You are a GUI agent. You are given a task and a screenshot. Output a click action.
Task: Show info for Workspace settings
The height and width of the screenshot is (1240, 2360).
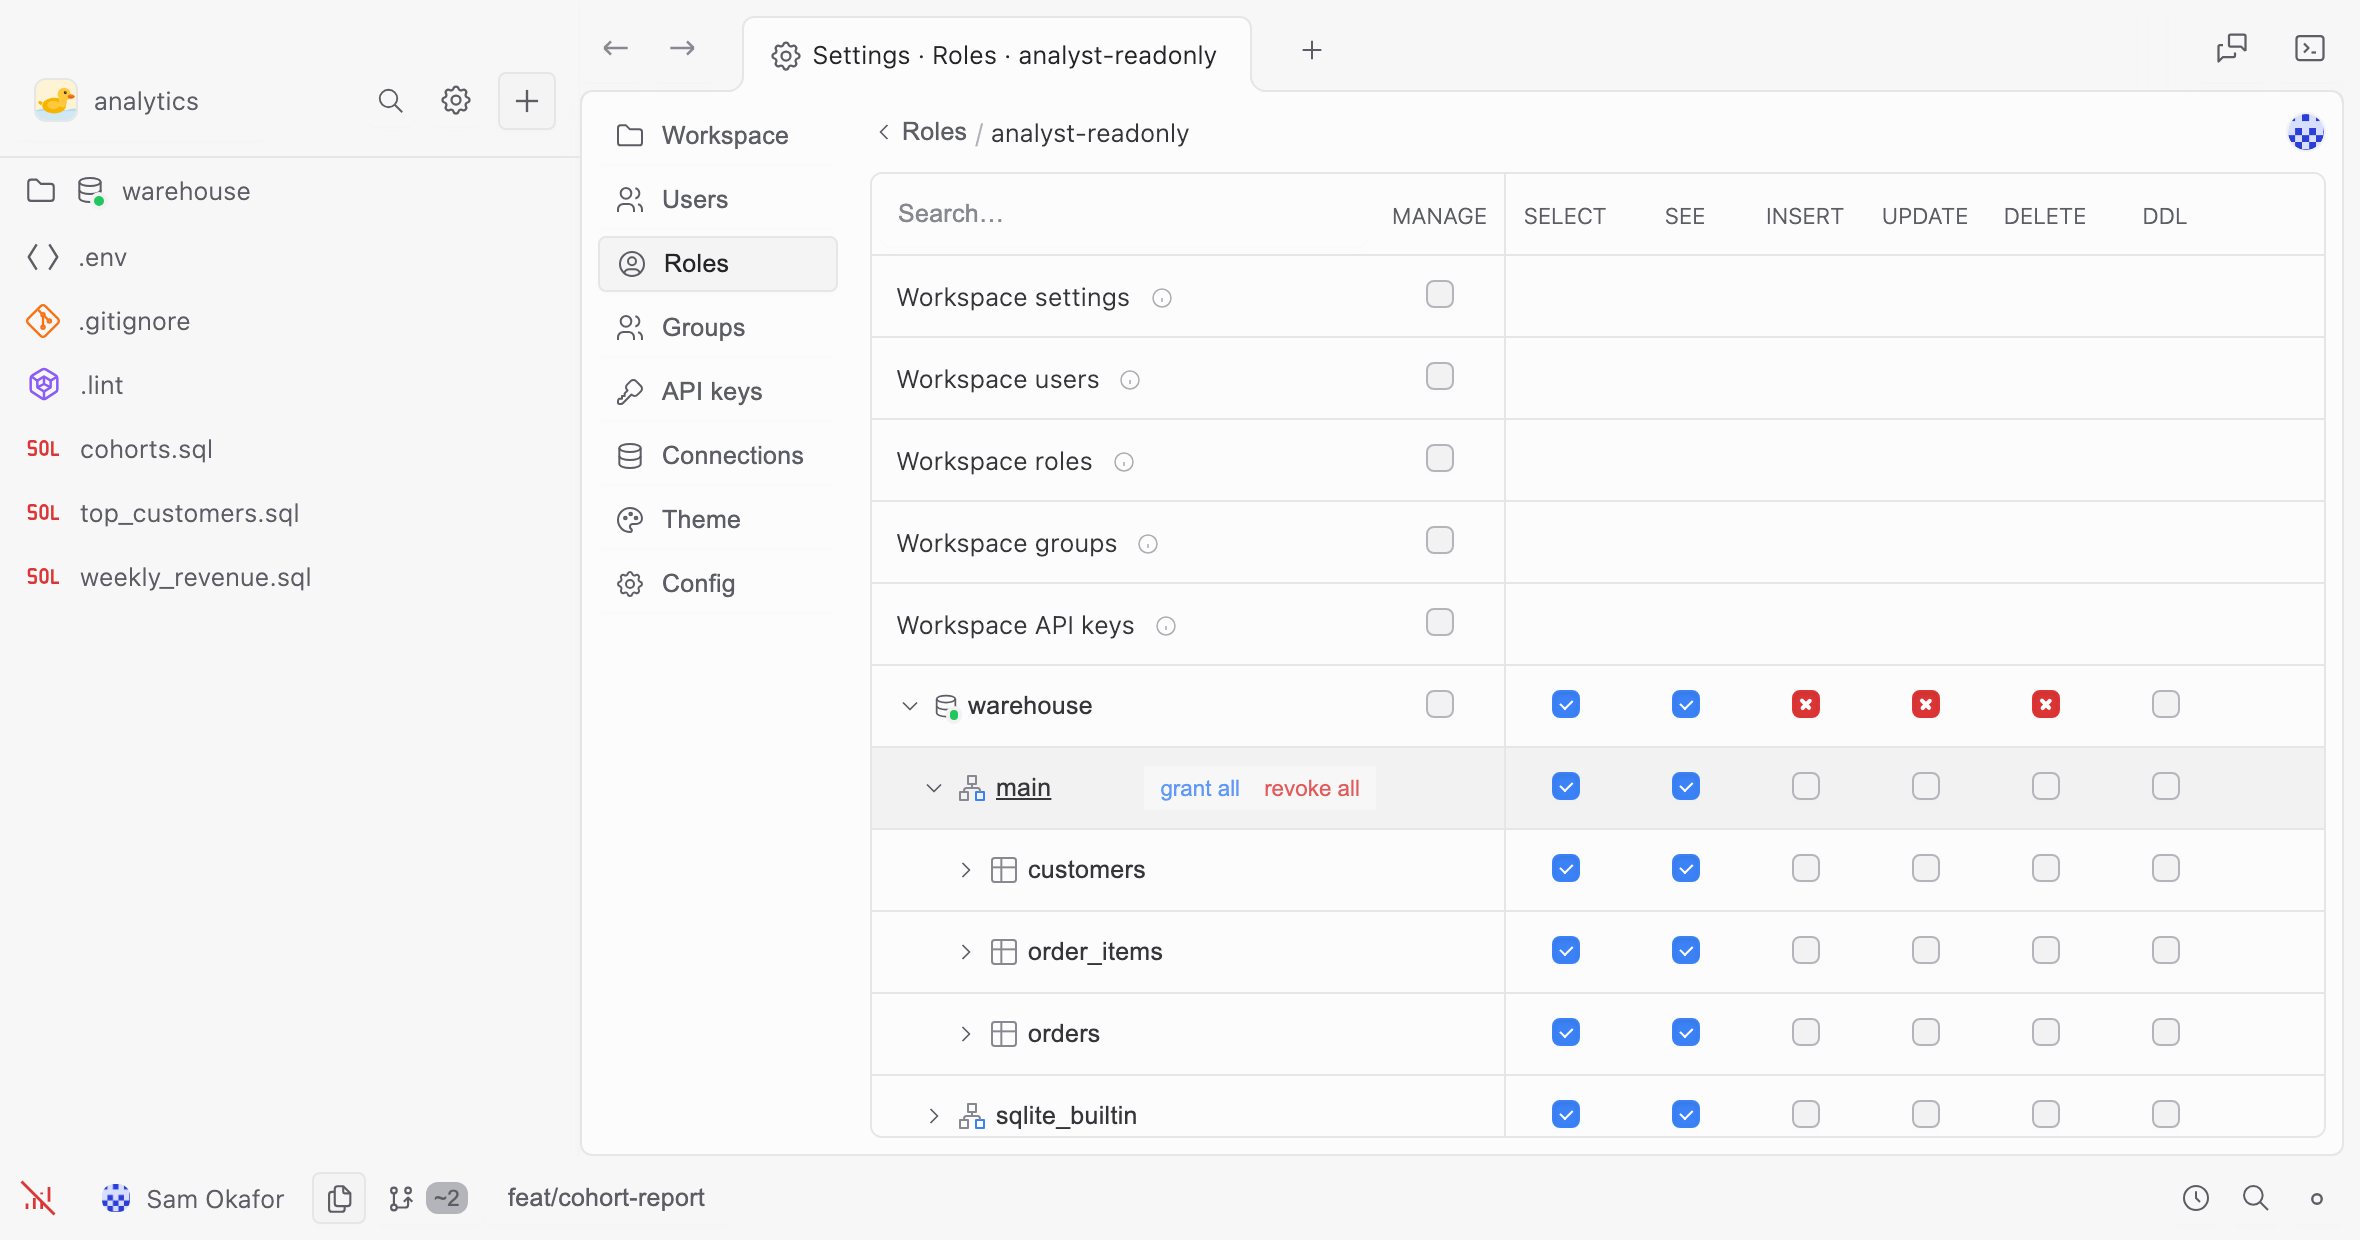pos(1162,298)
